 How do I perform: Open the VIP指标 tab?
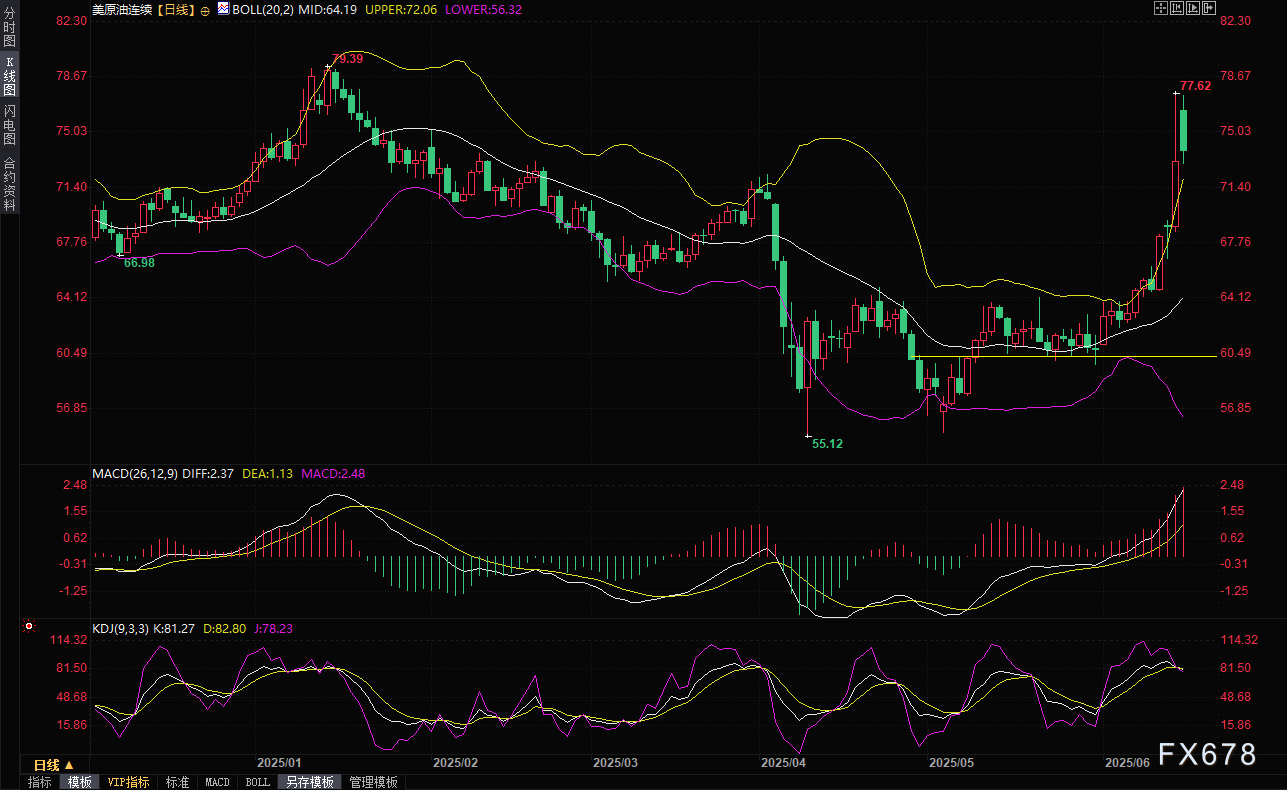click(x=128, y=782)
